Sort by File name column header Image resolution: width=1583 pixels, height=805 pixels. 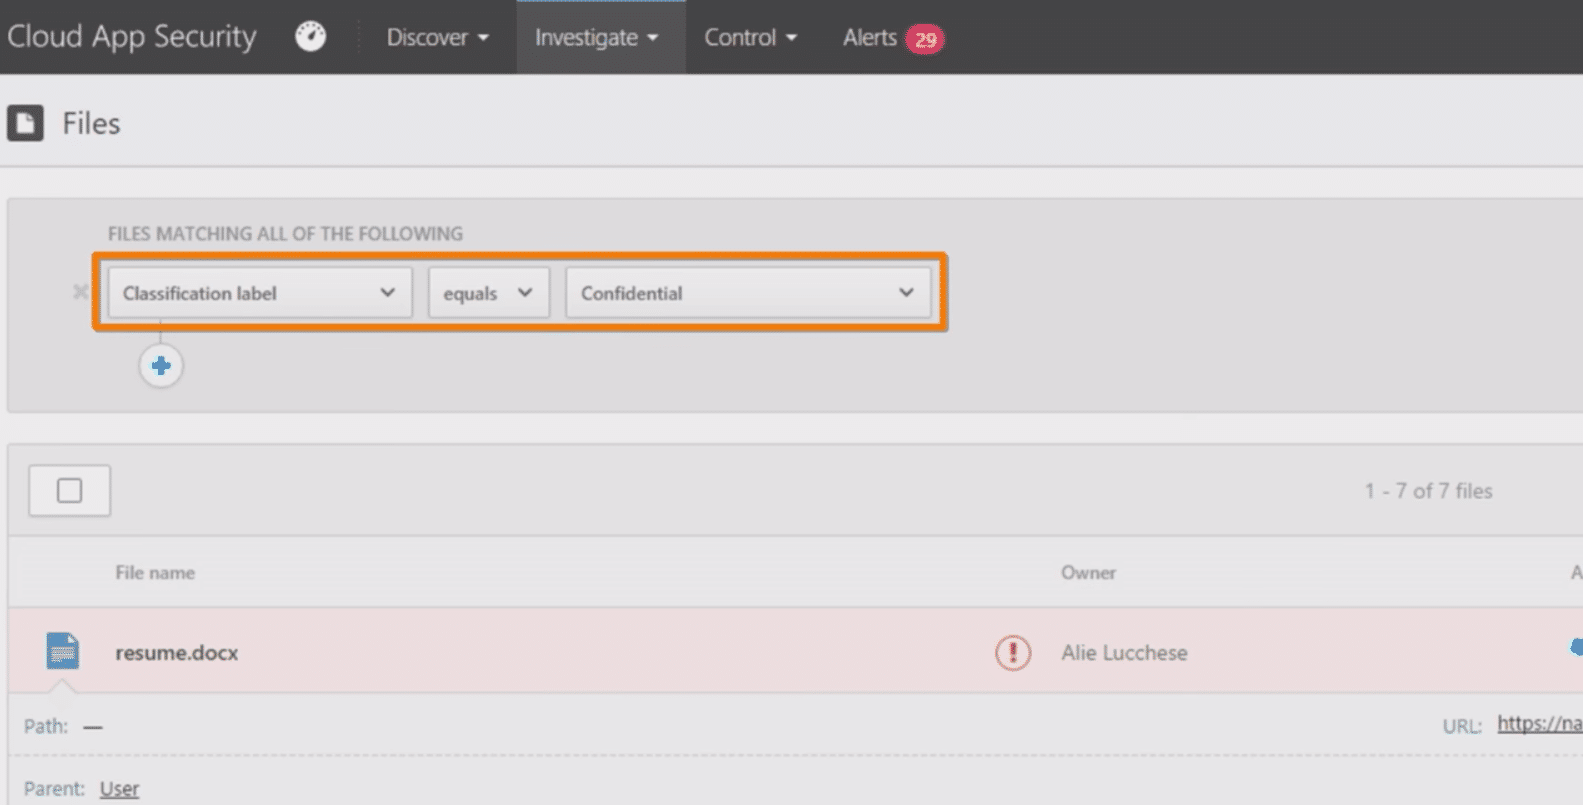click(x=155, y=573)
